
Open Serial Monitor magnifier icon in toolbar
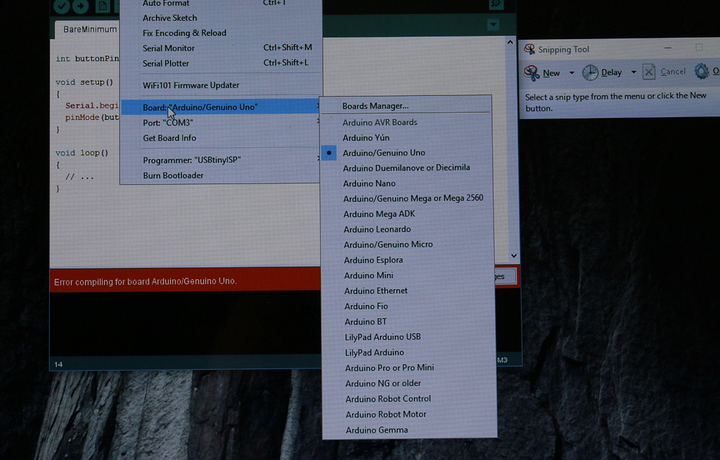496,4
